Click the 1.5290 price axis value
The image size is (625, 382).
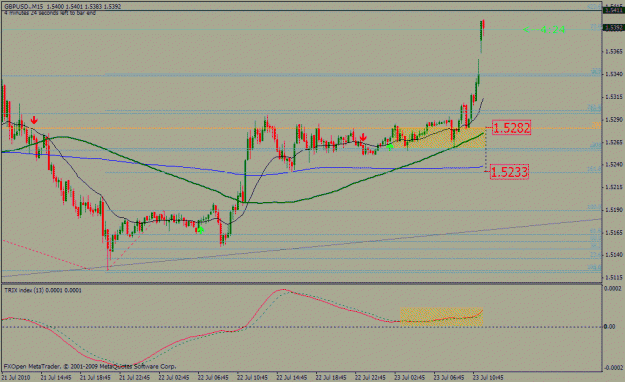click(x=613, y=120)
